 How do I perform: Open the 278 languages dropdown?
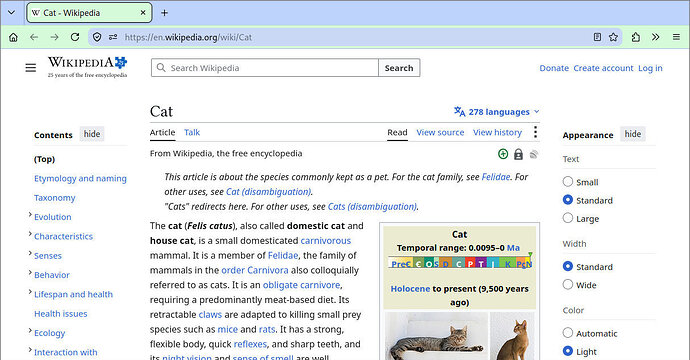coord(496,112)
